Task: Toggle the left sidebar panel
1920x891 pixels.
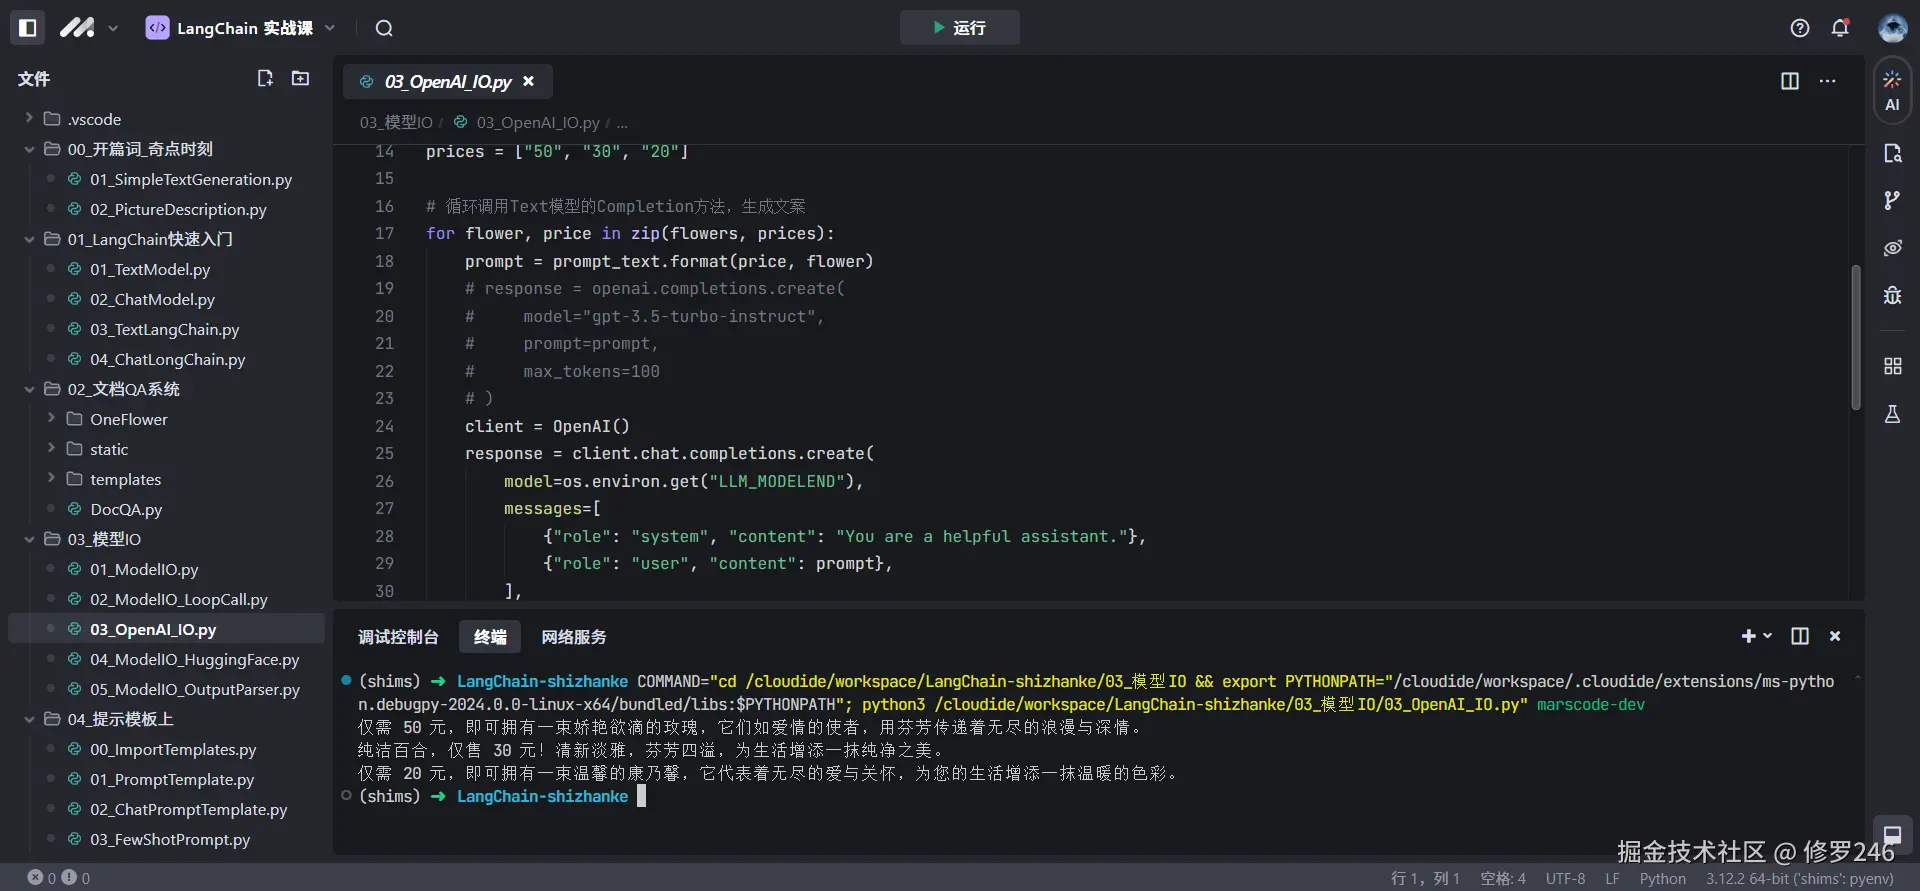Action: point(28,28)
